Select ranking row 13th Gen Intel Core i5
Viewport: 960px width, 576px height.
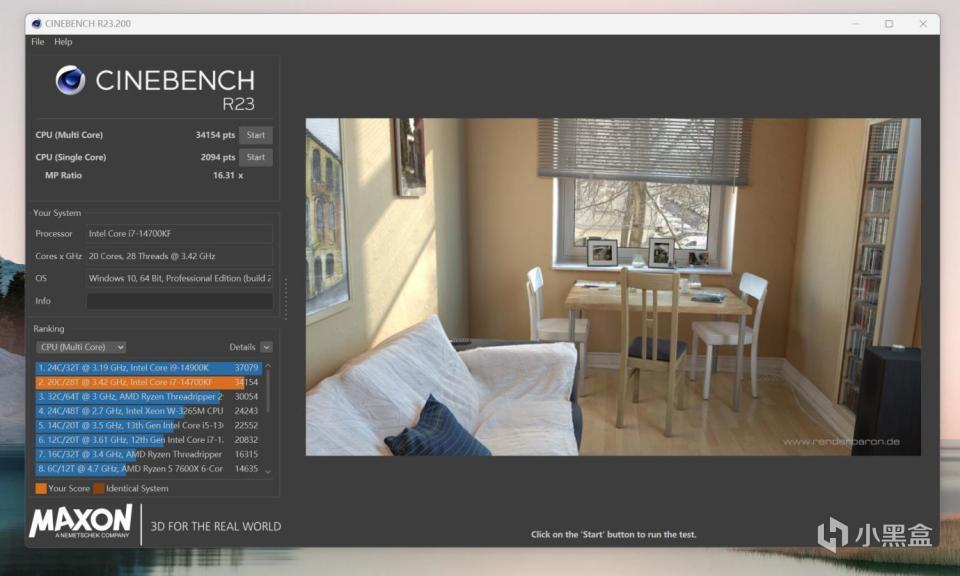click(148, 425)
